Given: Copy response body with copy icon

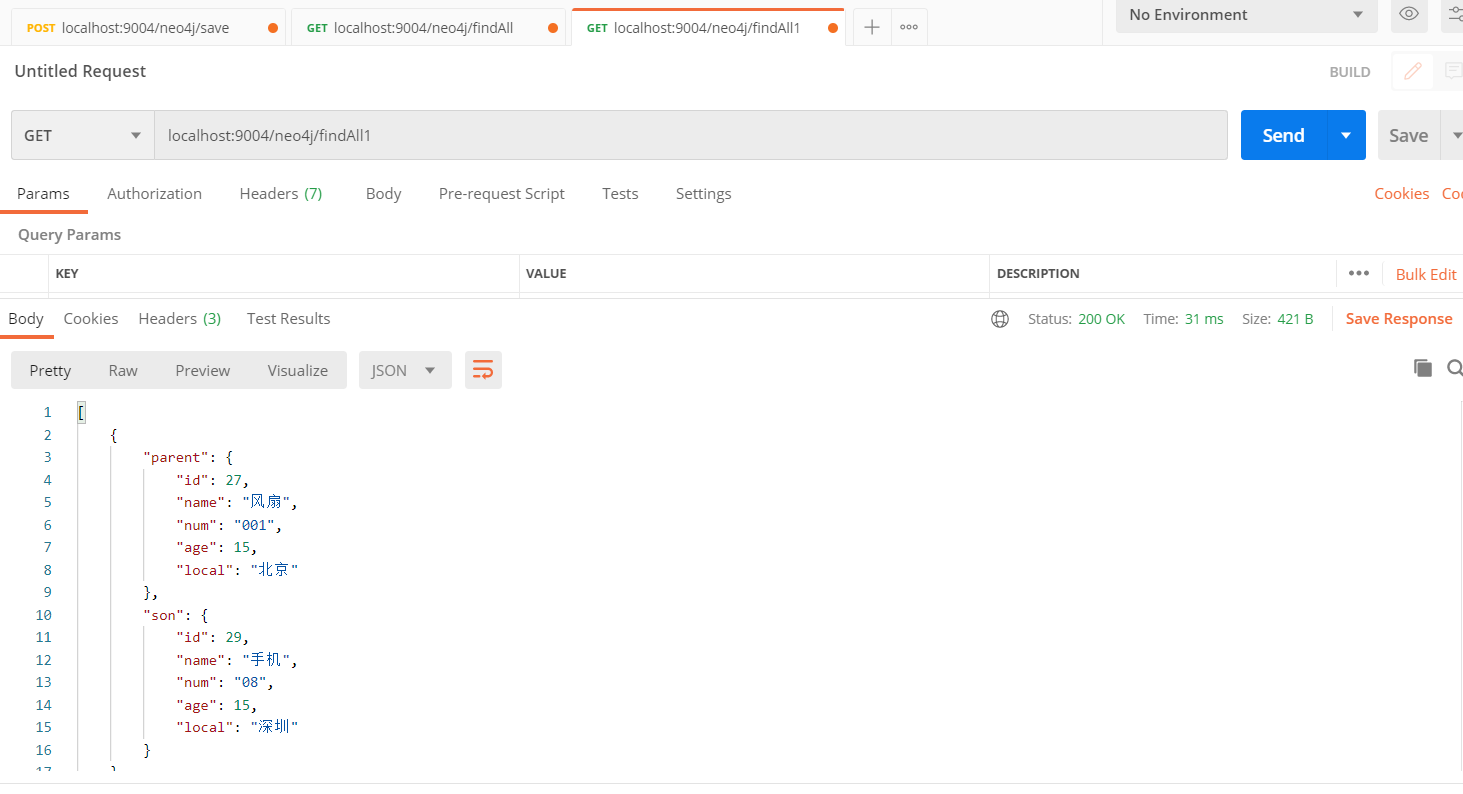Looking at the screenshot, I should point(1422,368).
